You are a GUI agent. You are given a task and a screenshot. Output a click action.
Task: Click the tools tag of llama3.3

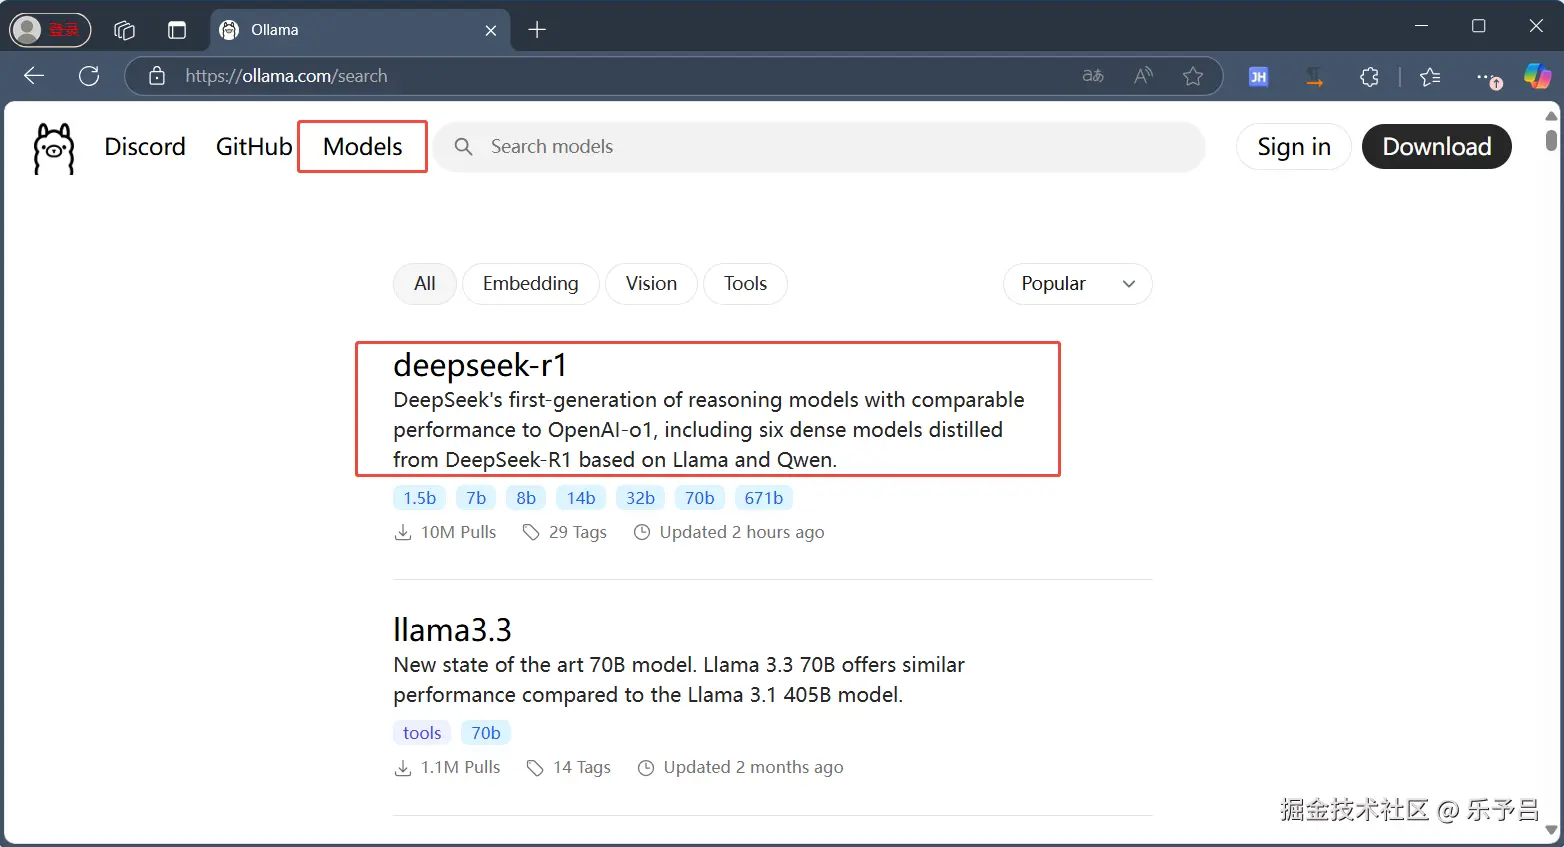tap(422, 733)
